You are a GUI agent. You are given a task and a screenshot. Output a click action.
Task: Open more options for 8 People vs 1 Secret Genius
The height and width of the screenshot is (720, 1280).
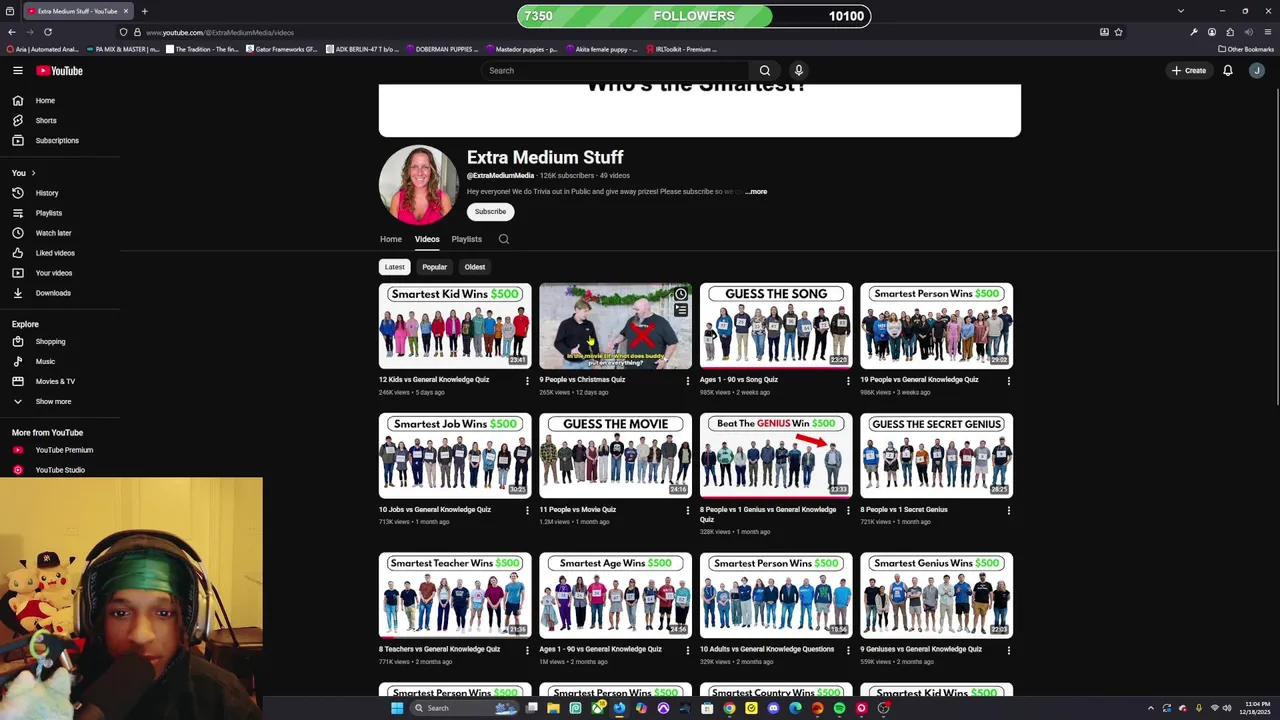1008,510
